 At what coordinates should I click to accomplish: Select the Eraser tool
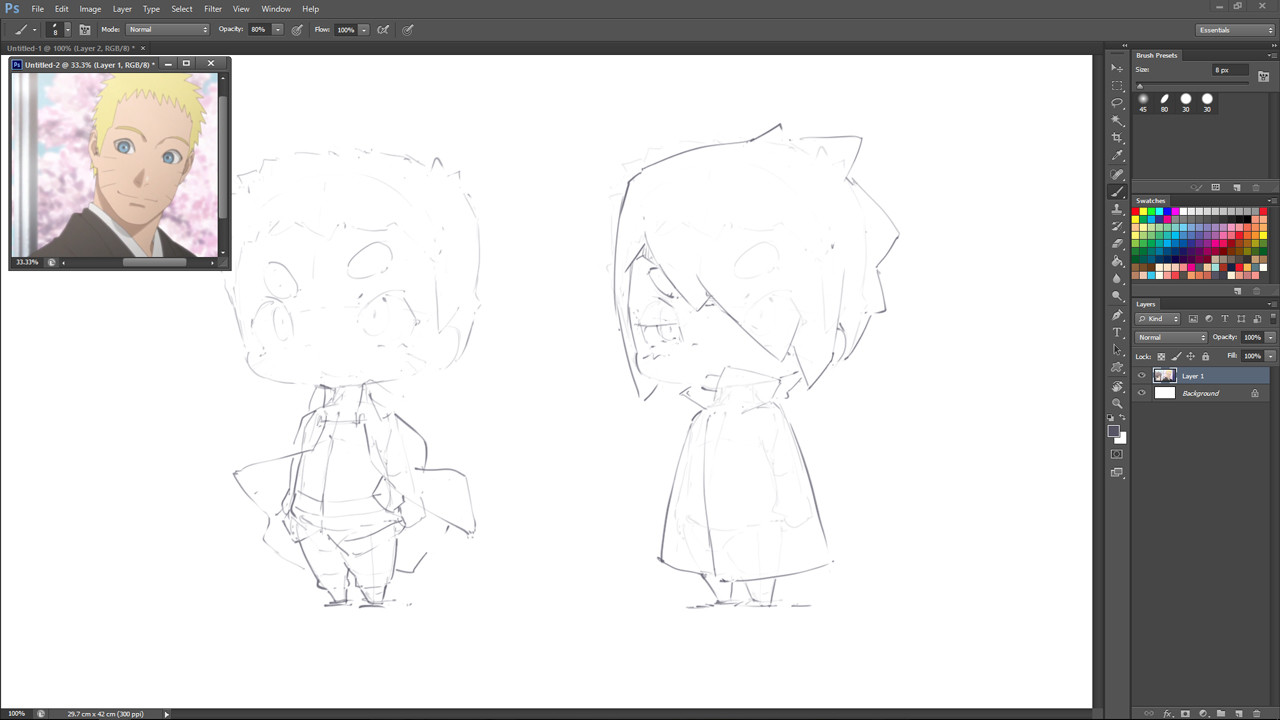tap(1117, 244)
